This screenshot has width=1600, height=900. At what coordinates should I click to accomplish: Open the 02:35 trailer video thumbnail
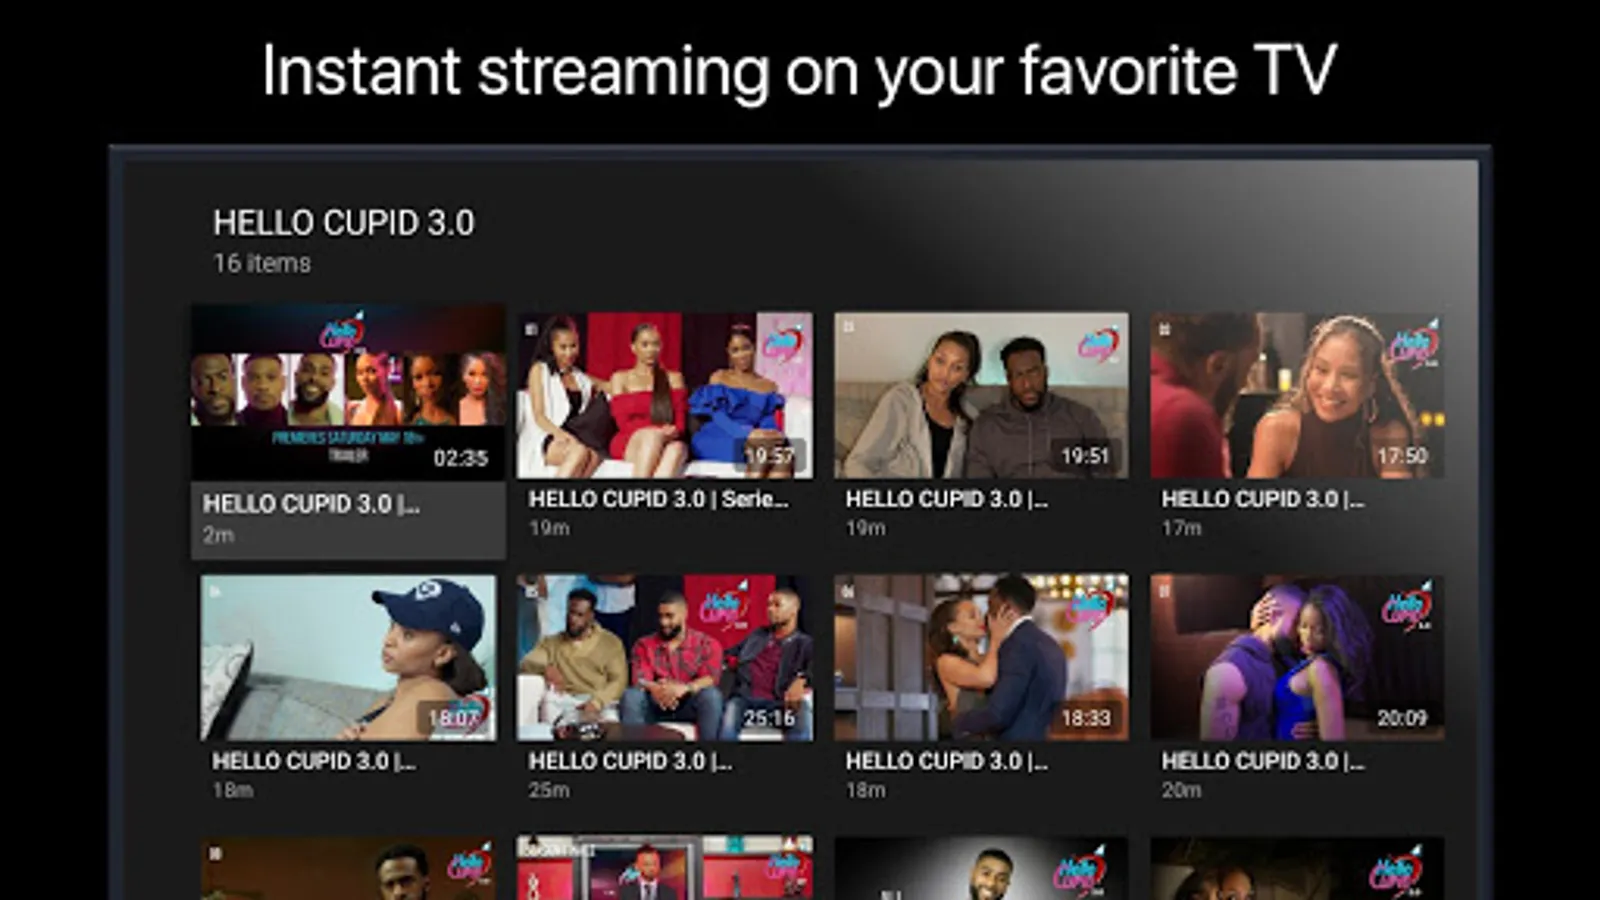click(348, 392)
